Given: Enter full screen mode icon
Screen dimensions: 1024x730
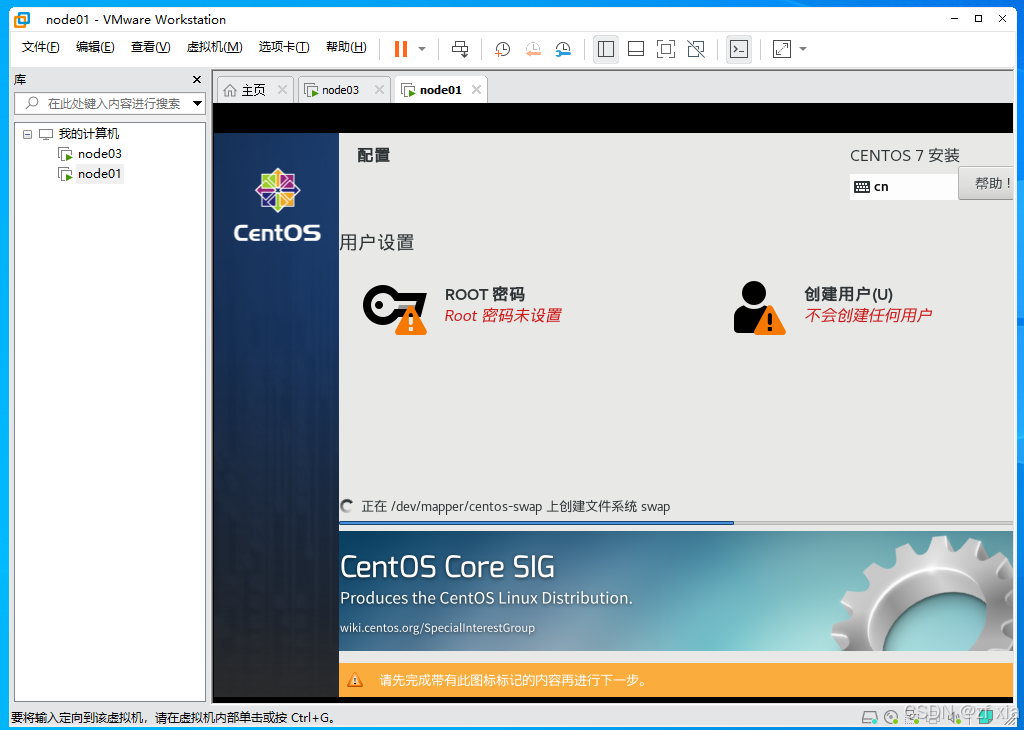Looking at the screenshot, I should (665, 49).
